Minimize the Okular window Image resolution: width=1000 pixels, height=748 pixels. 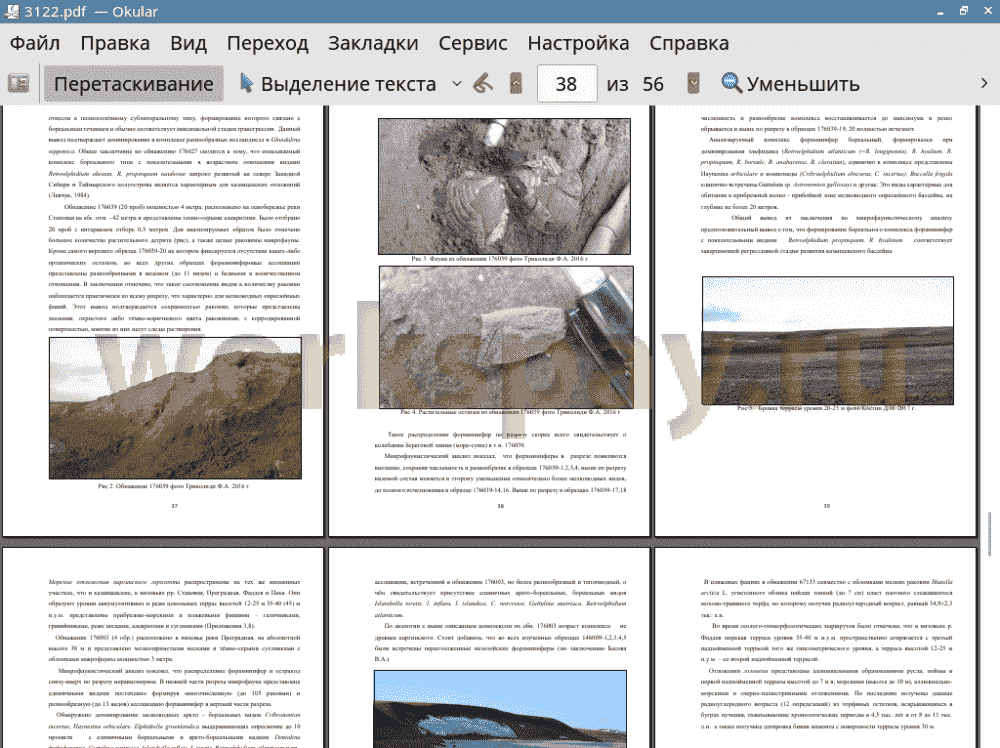[x=941, y=12]
